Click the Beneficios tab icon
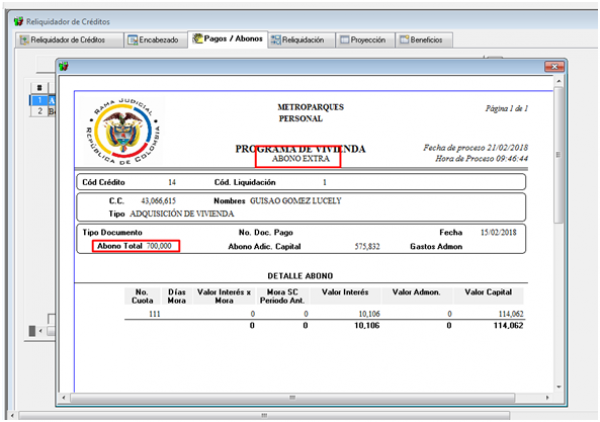 point(404,40)
